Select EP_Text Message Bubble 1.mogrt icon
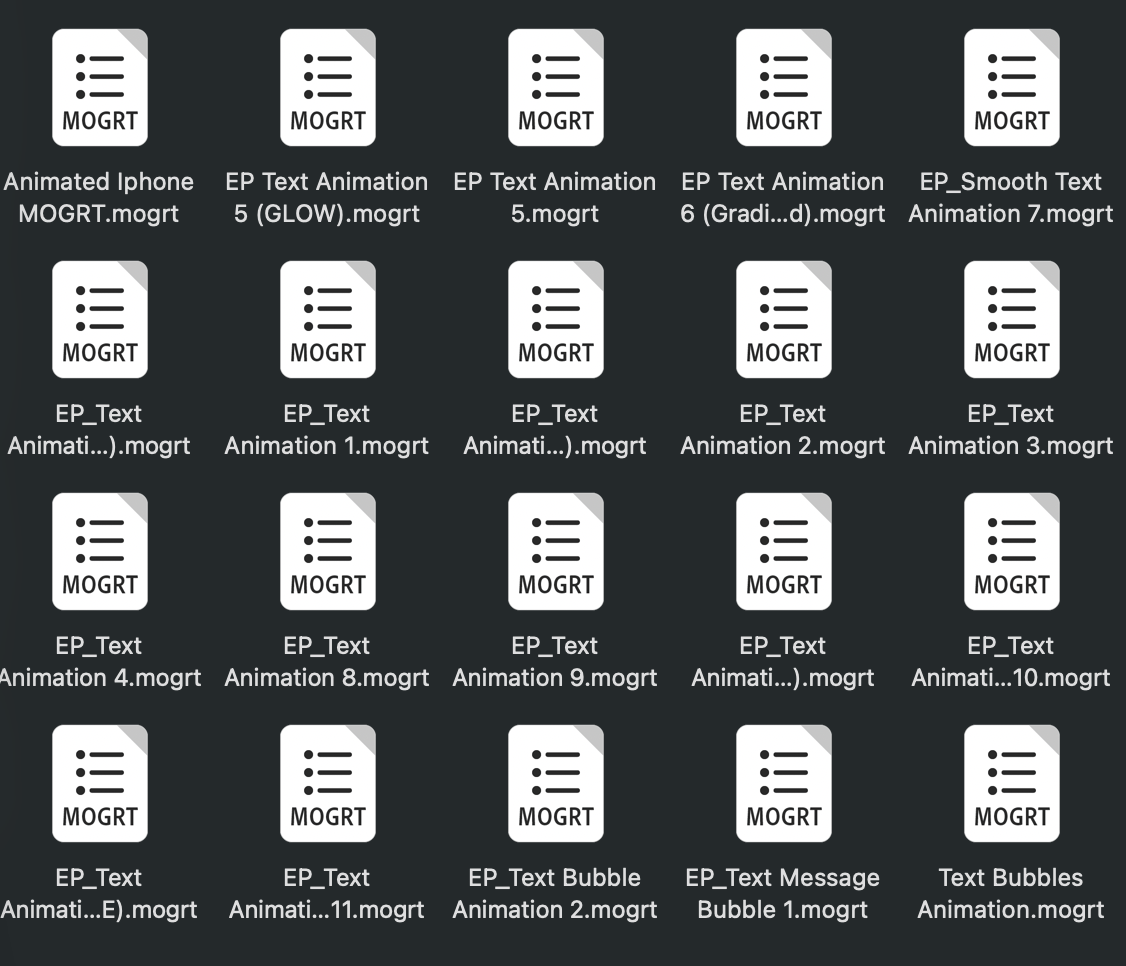The width and height of the screenshot is (1126, 966). [x=784, y=784]
